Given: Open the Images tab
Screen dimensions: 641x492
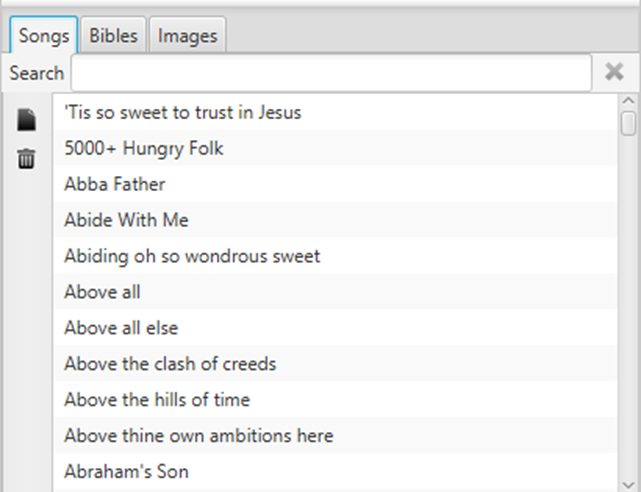Looking at the screenshot, I should point(187,36).
